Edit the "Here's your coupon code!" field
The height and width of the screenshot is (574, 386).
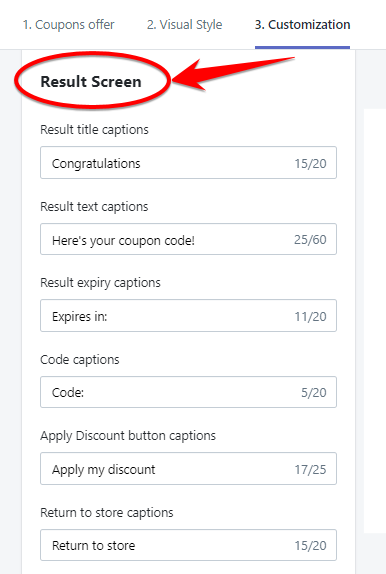188,239
